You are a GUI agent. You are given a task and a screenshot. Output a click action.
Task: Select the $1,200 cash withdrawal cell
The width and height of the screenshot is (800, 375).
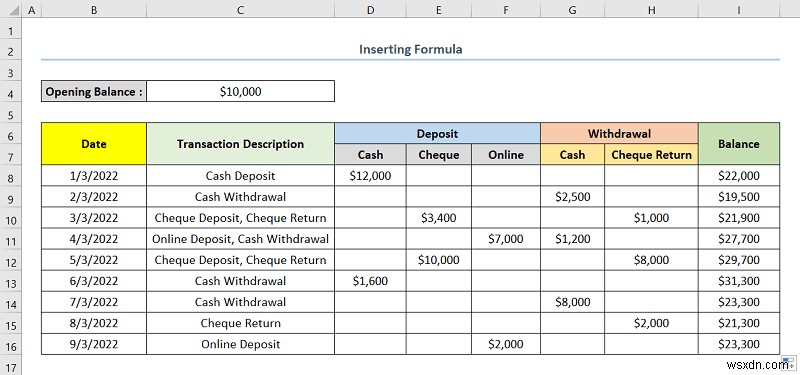tap(572, 239)
